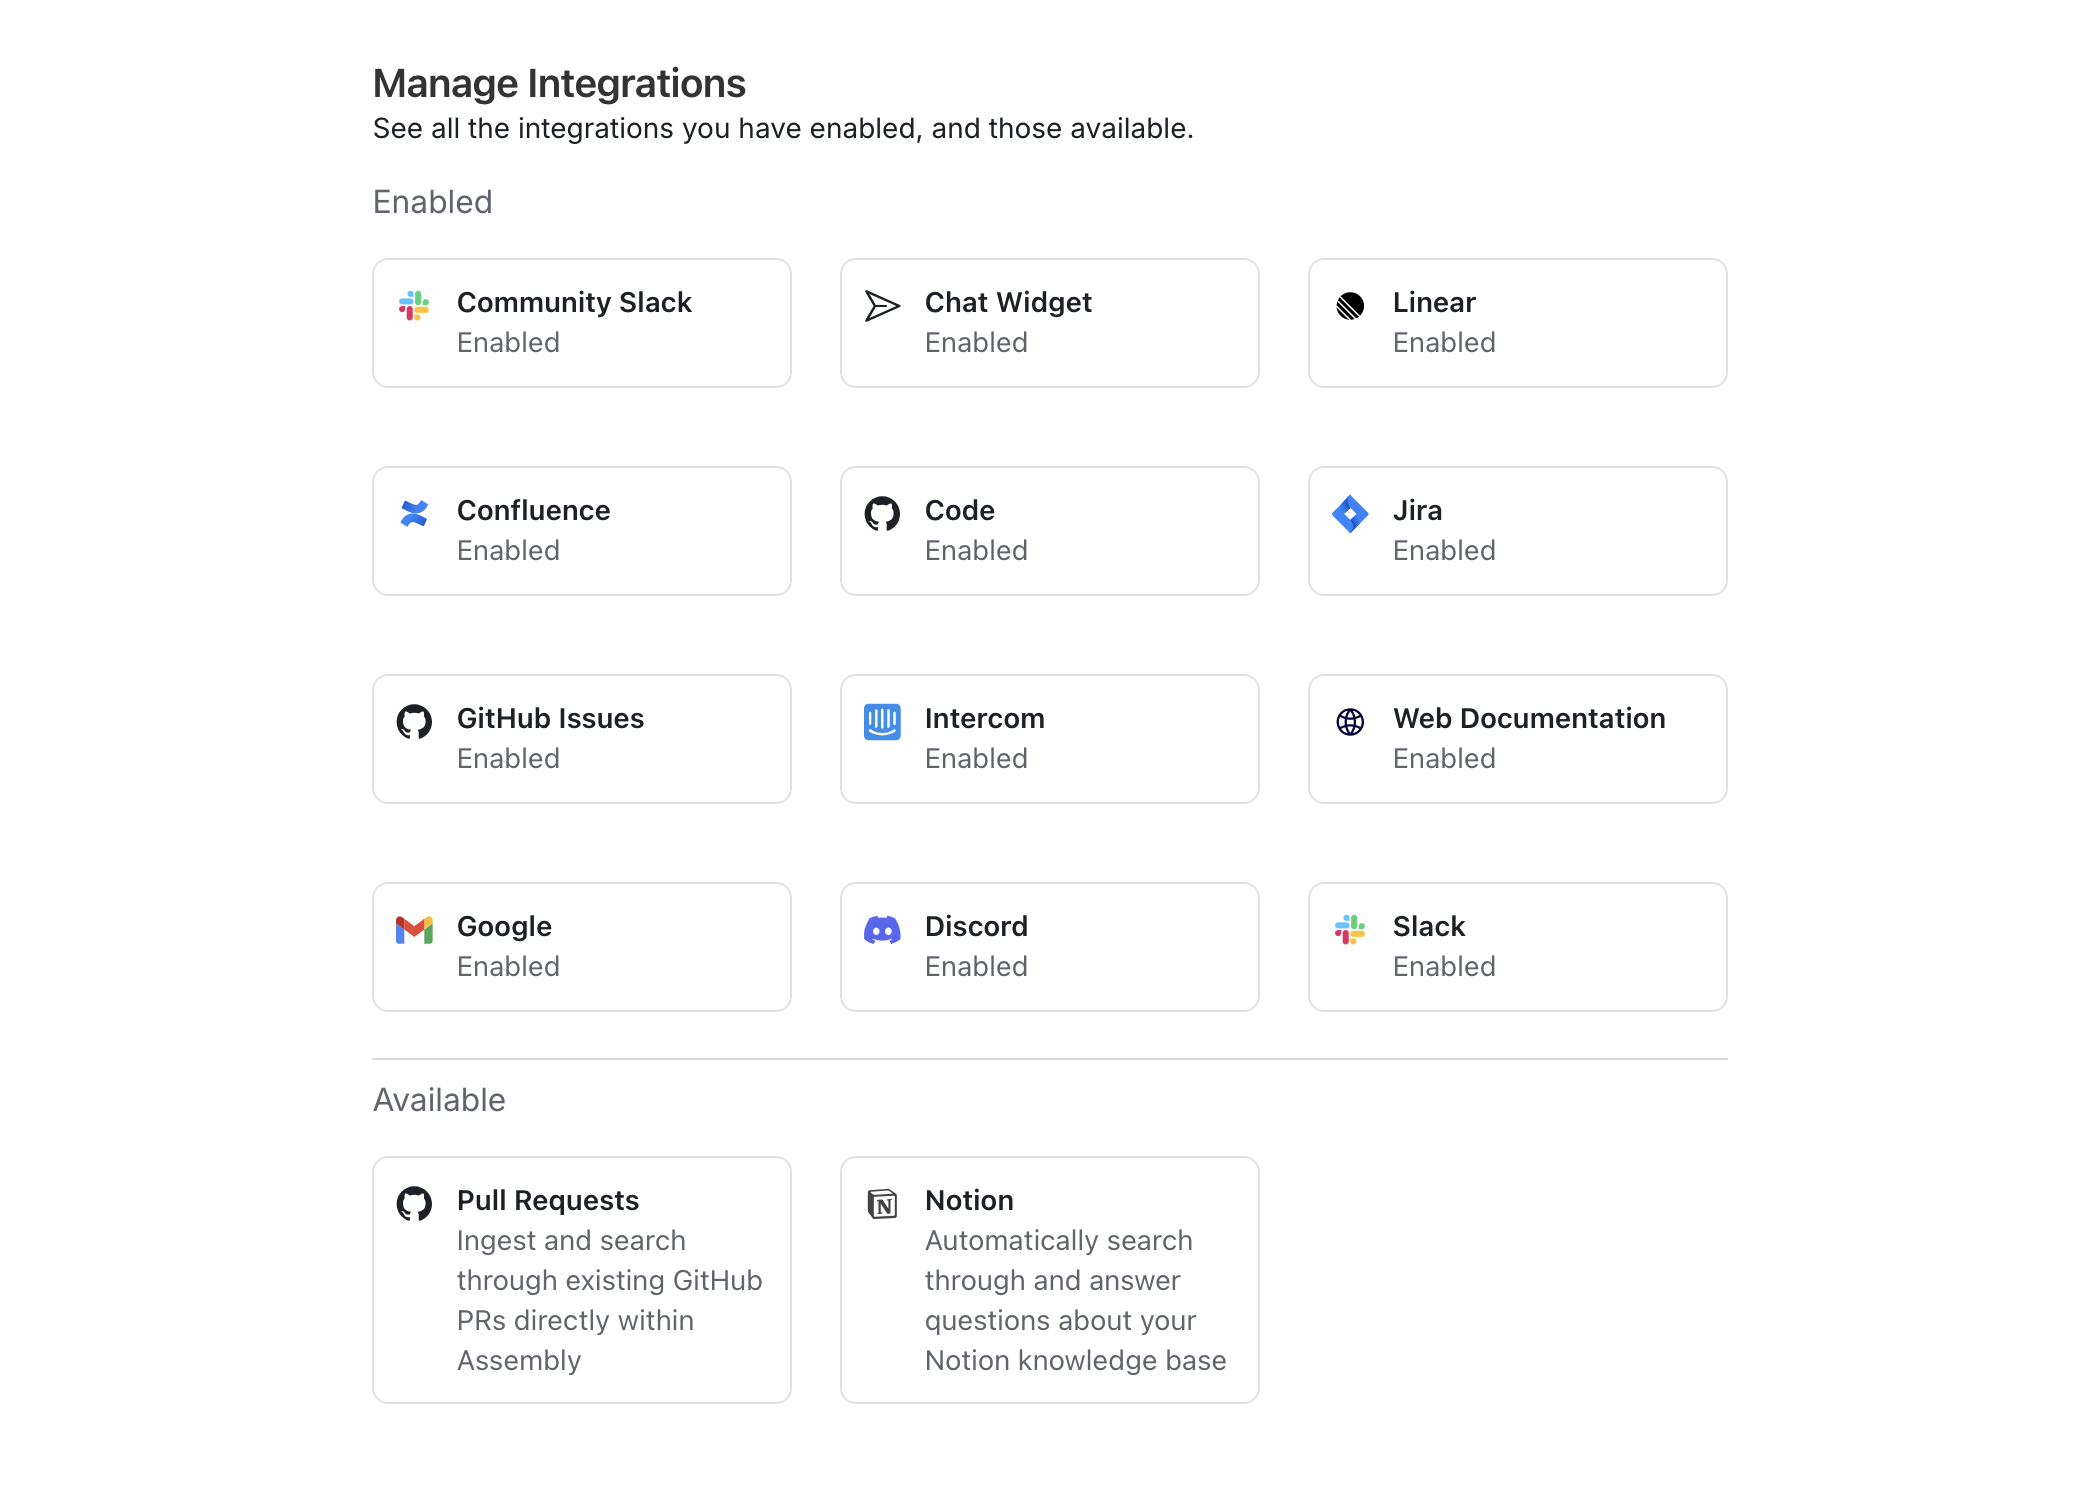Click the Confluence logo icon
This screenshot has width=2078, height=1486.
pos(413,514)
